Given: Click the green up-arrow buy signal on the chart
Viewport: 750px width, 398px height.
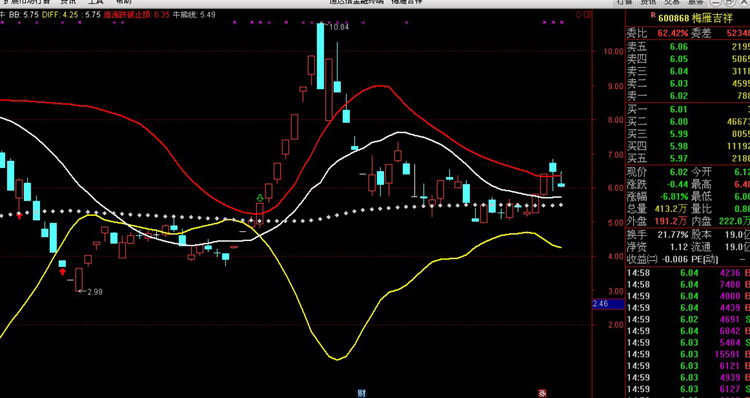Looking at the screenshot, I should pos(260,198).
